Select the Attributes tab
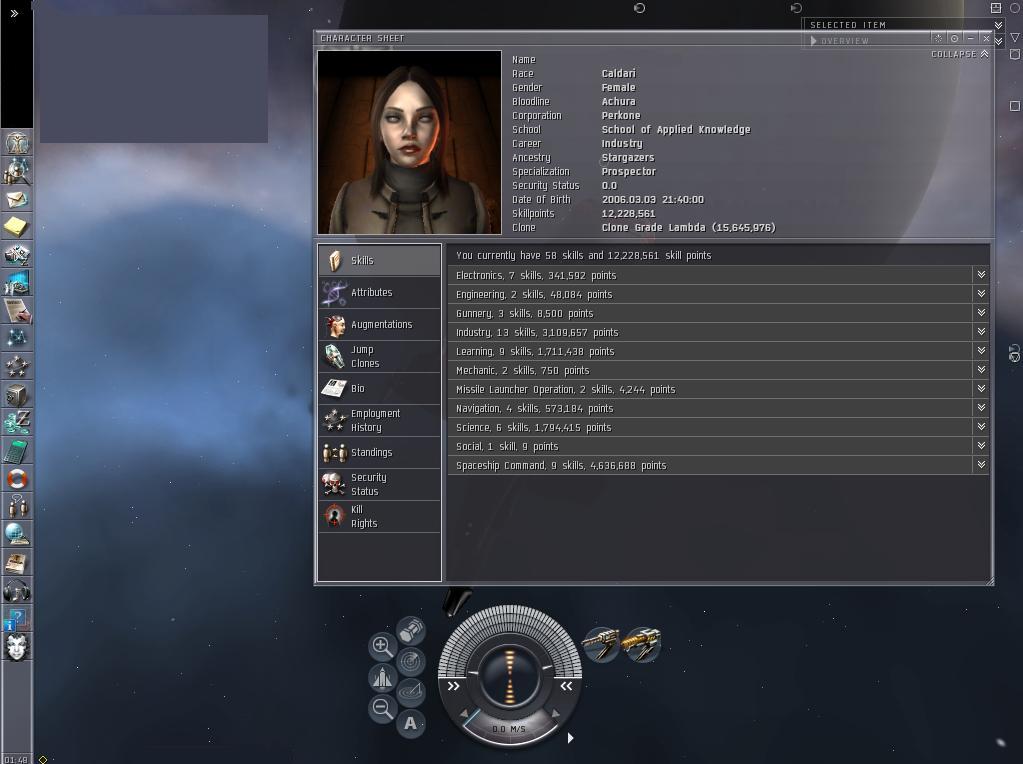This screenshot has height=764, width=1023. [379, 292]
